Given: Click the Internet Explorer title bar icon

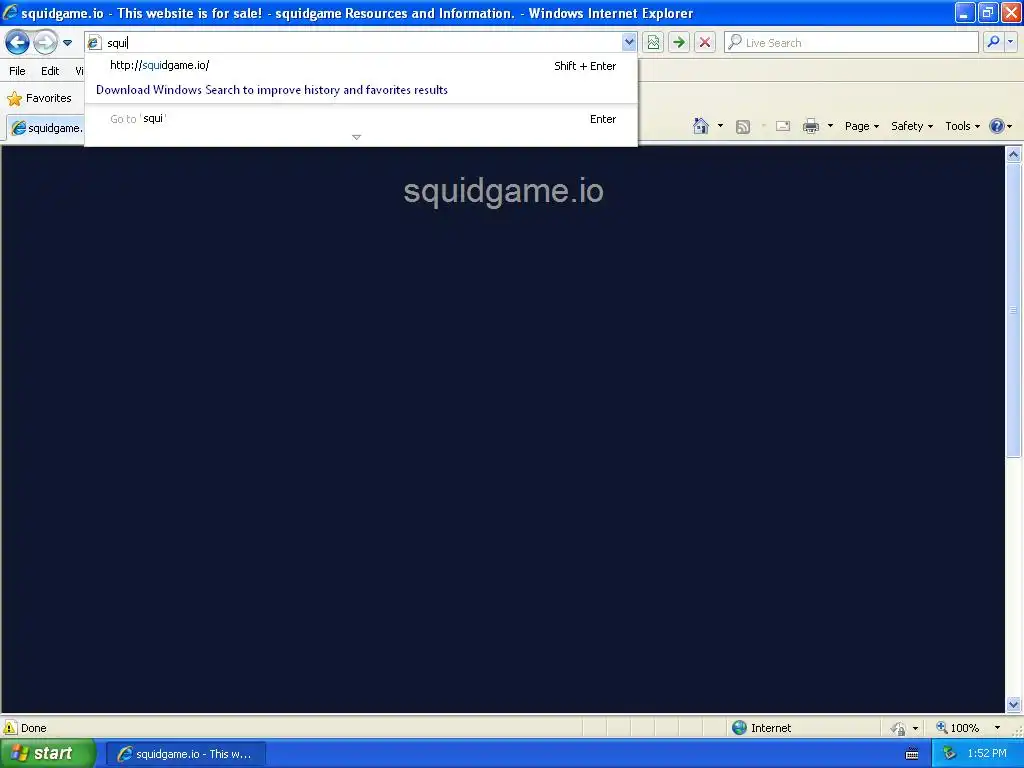Looking at the screenshot, I should tap(10, 12).
